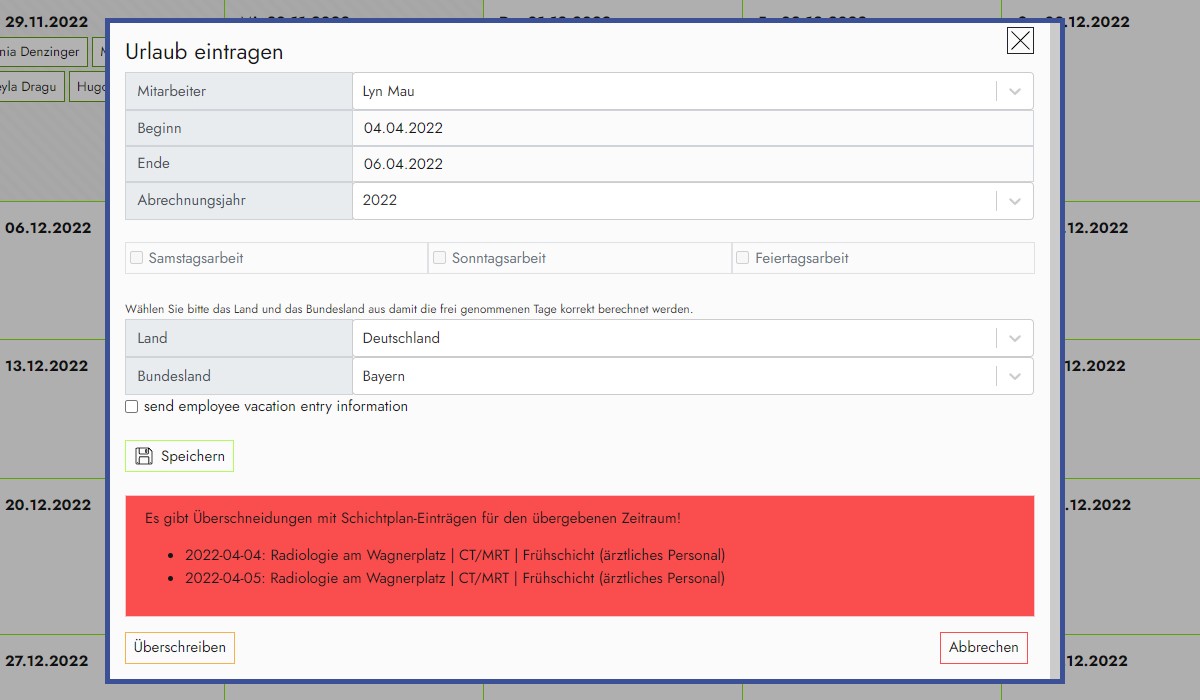1200x700 pixels.
Task: Click the Abbrechen button
Action: (x=983, y=648)
